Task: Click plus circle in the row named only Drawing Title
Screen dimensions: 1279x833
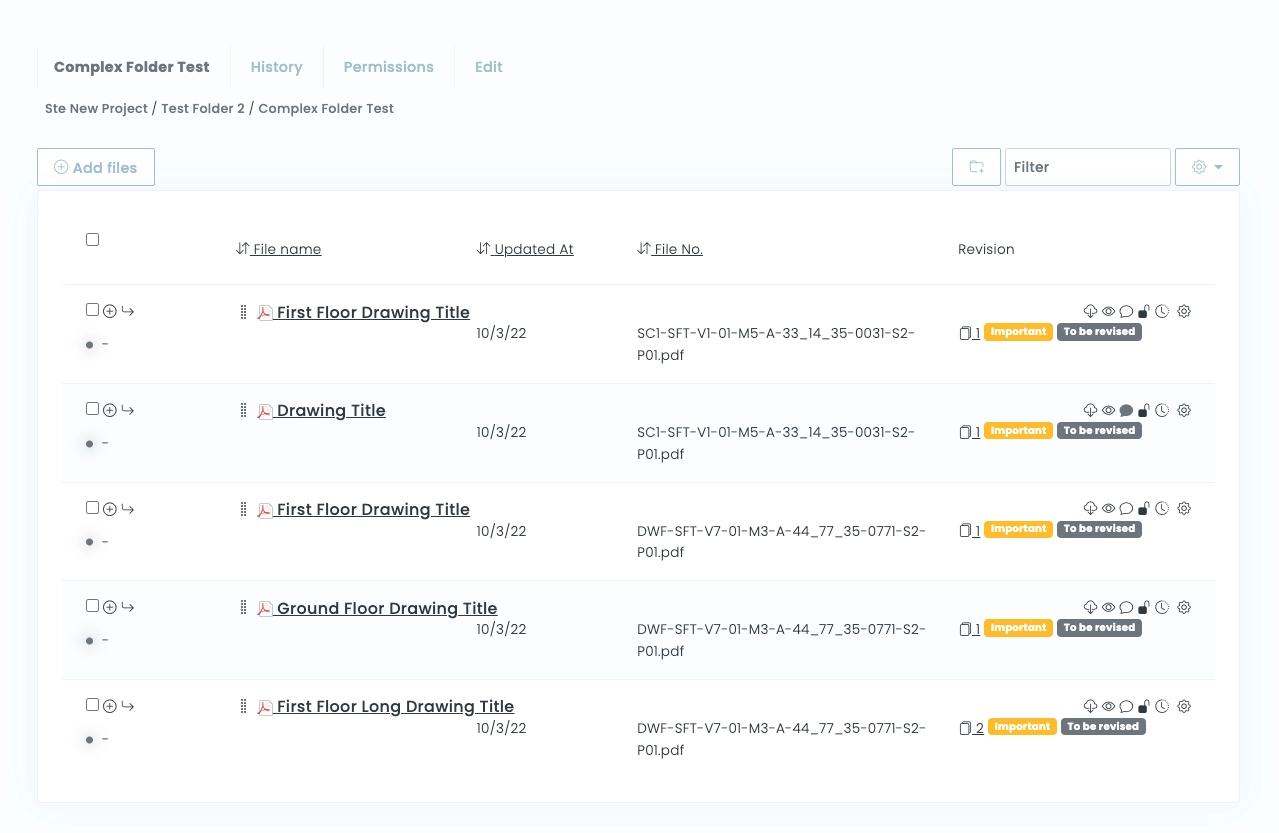Action: (110, 410)
